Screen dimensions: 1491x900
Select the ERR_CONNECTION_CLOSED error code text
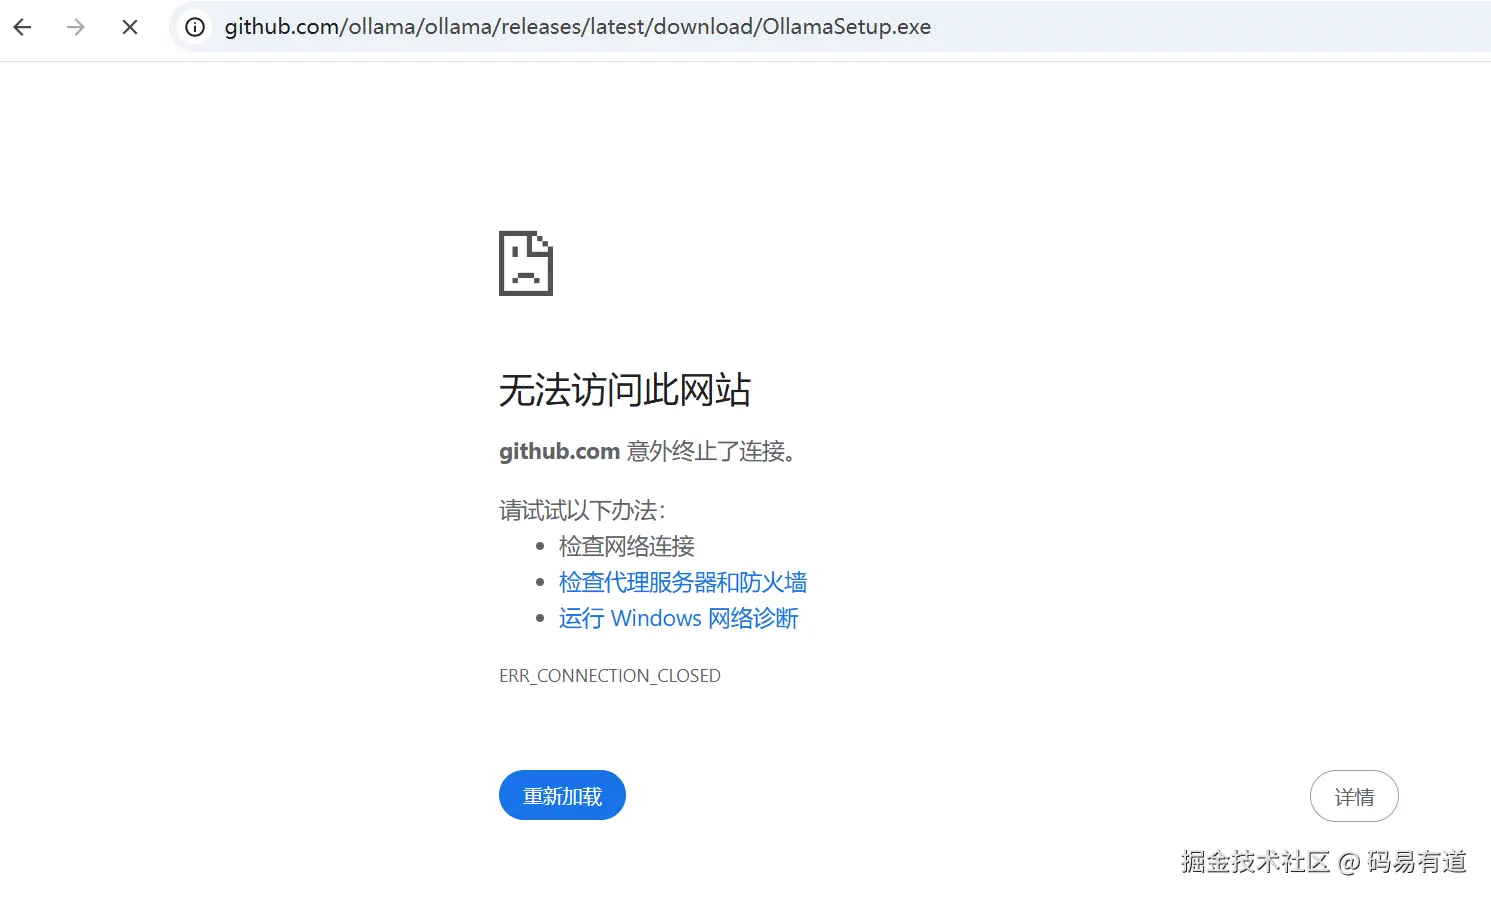[x=610, y=676]
